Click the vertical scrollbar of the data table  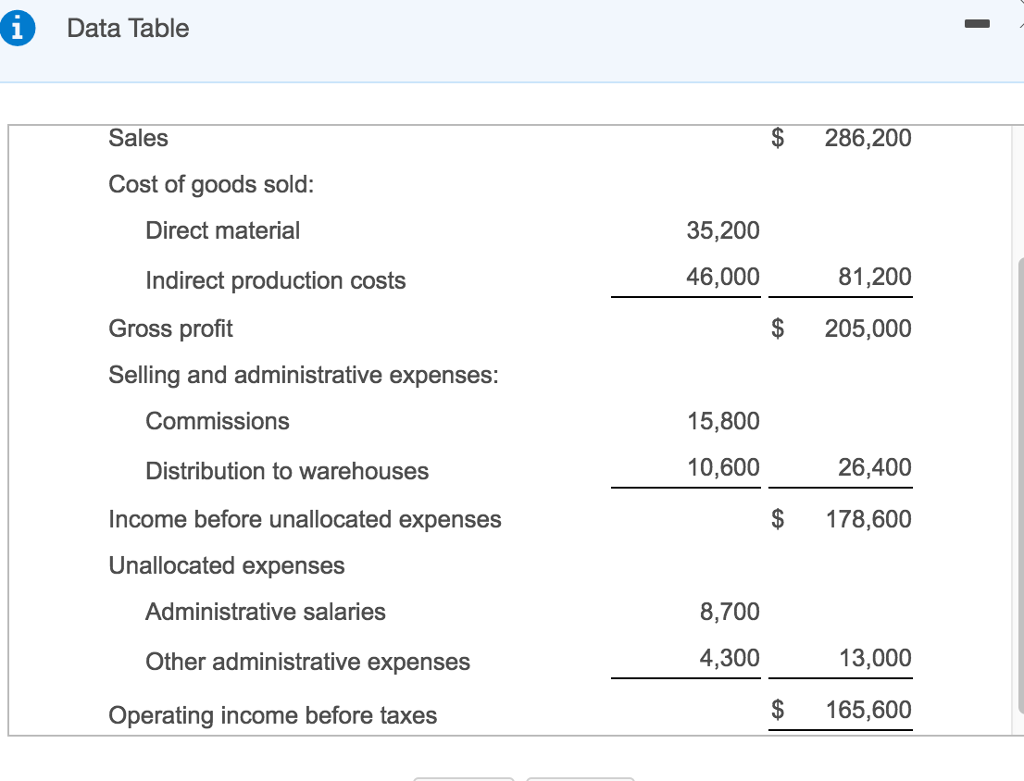[1020, 485]
